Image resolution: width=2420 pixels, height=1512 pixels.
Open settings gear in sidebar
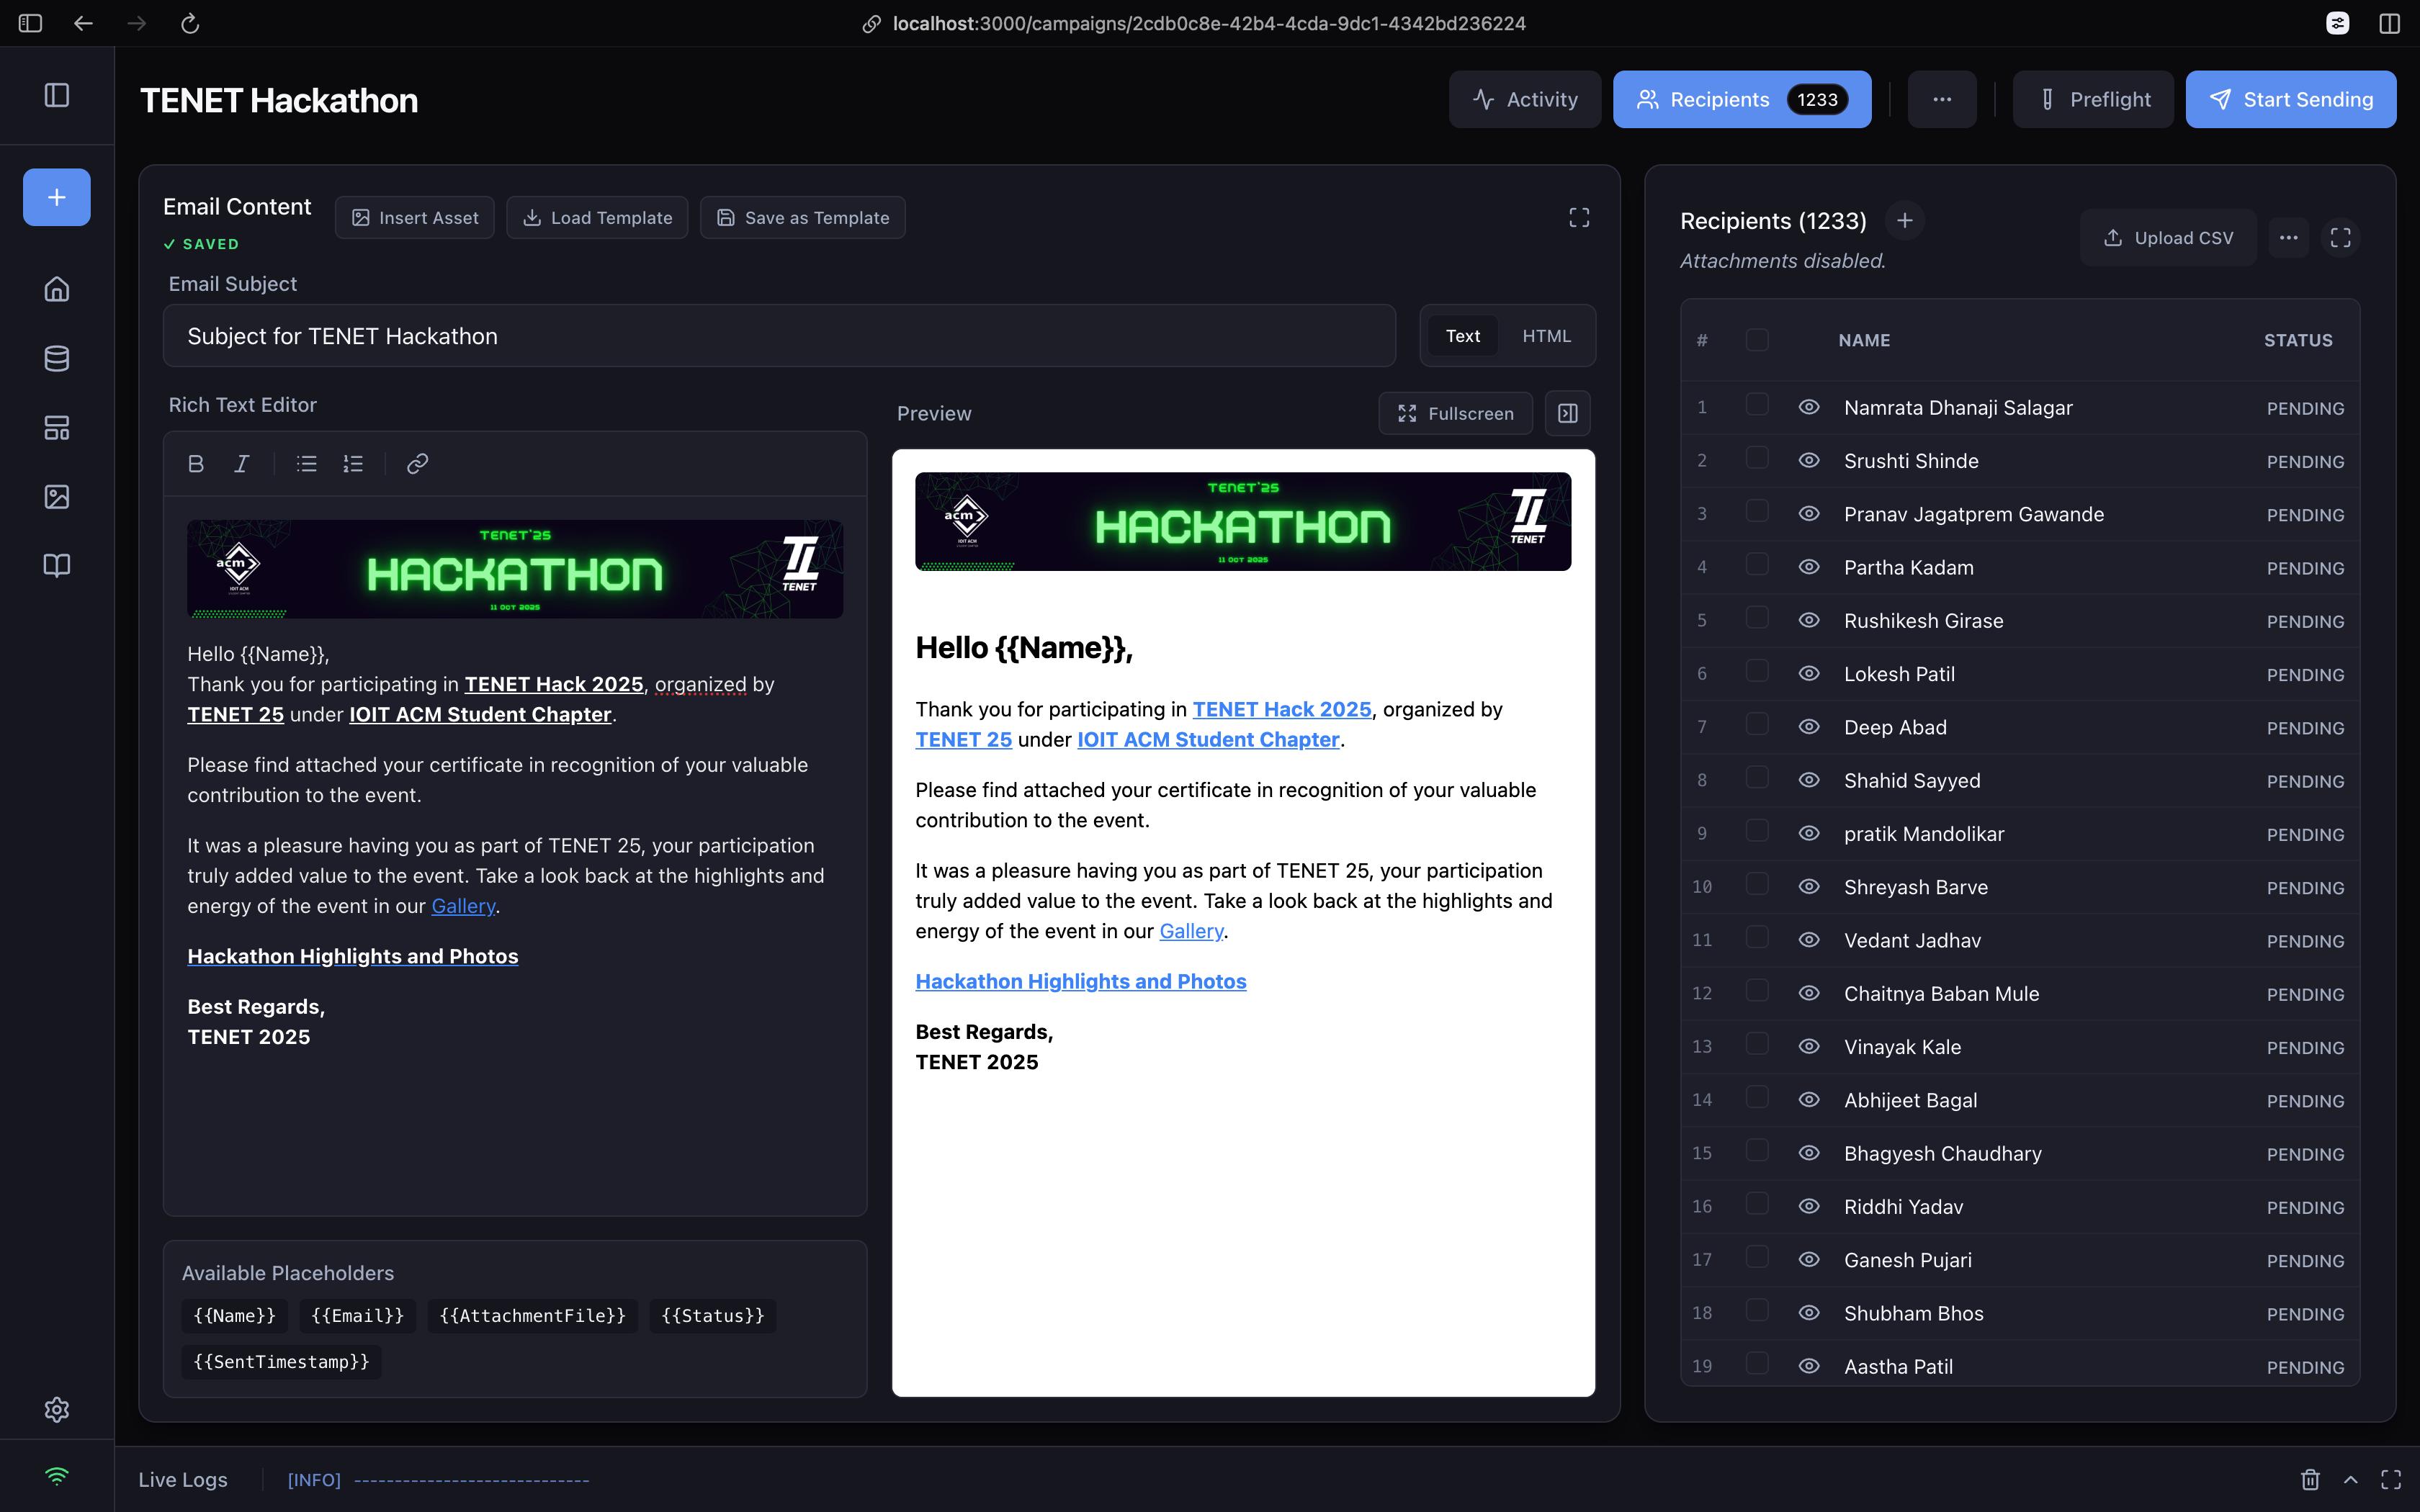pyautogui.click(x=57, y=1409)
